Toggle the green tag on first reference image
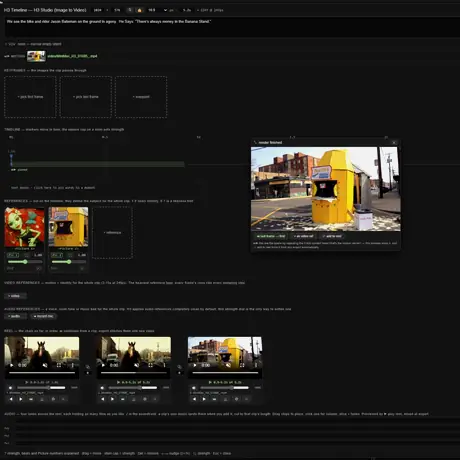This screenshot has height=460, width=460. 13,255
